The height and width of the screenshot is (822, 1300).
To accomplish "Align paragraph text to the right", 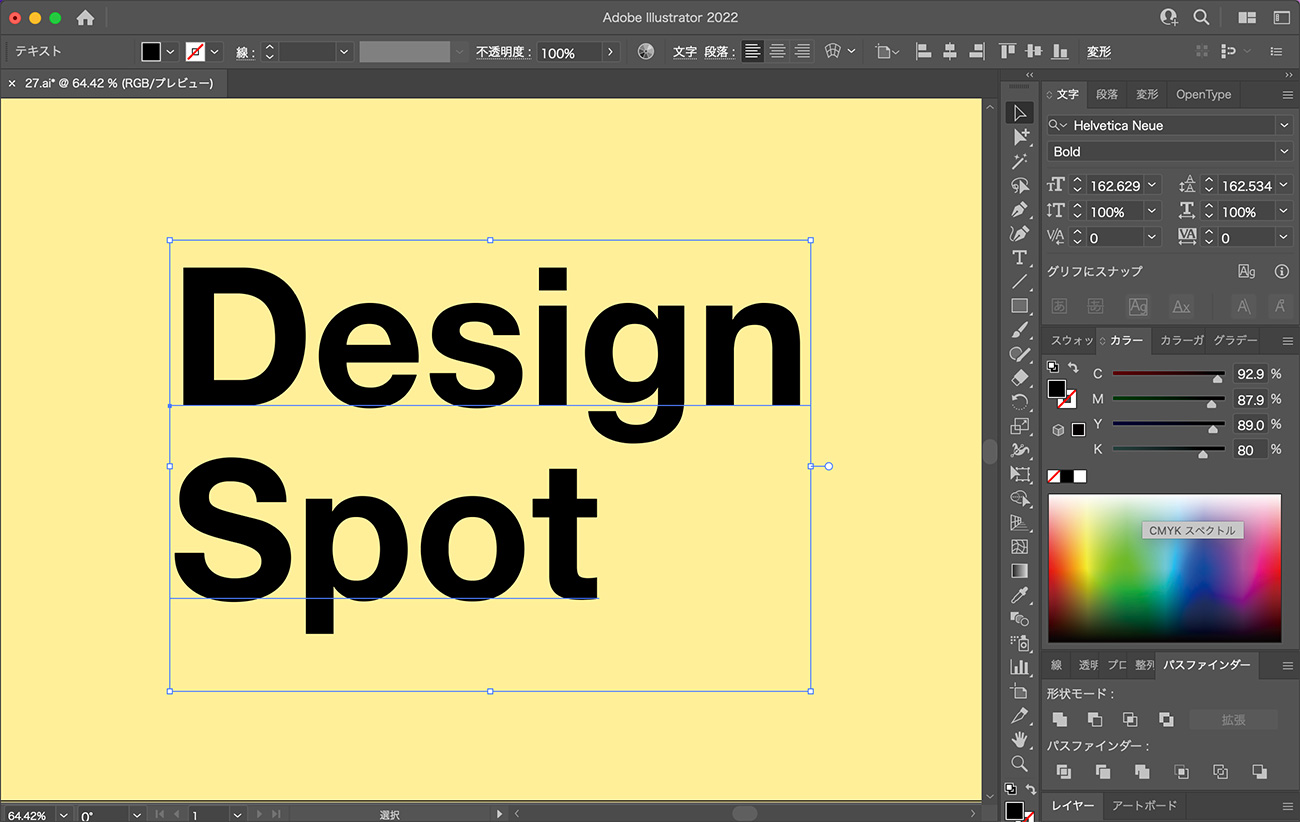I will [802, 52].
